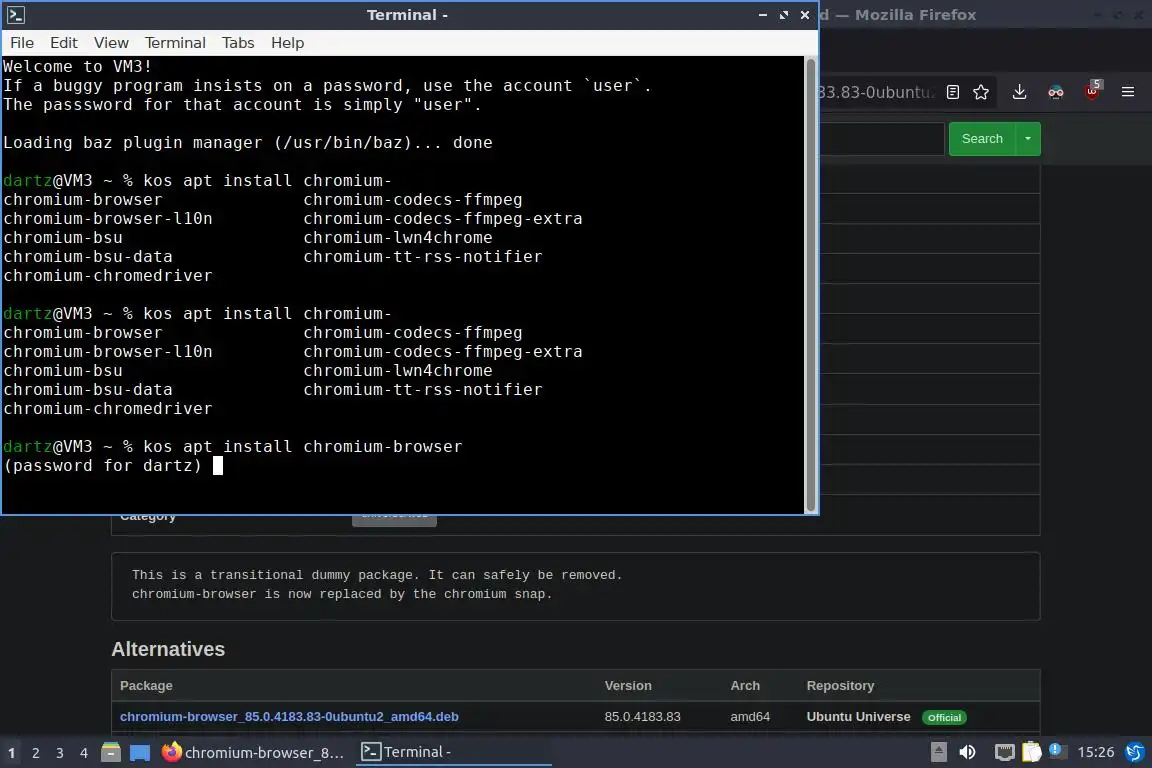Click the network connection tray icon
1152x768 pixels.
1004,752
